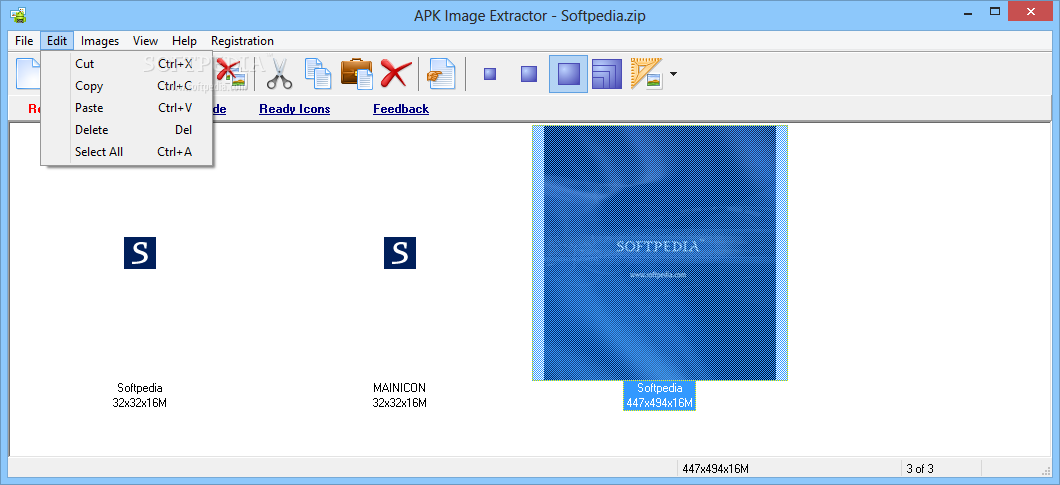The width and height of the screenshot is (1060, 485).
Task: Open the Registration menu
Action: coord(242,41)
